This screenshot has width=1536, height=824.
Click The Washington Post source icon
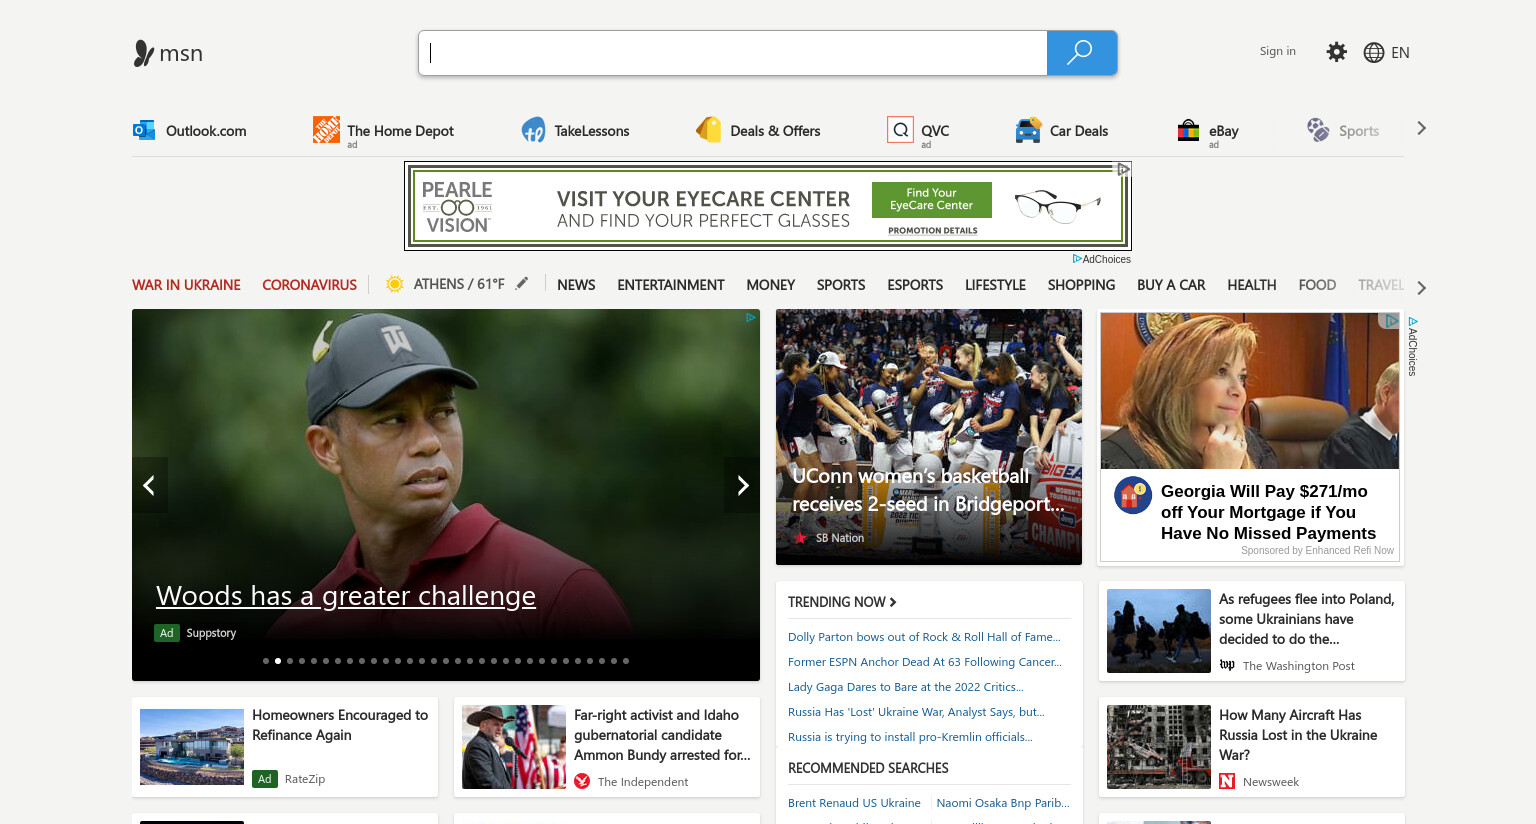1227,665
